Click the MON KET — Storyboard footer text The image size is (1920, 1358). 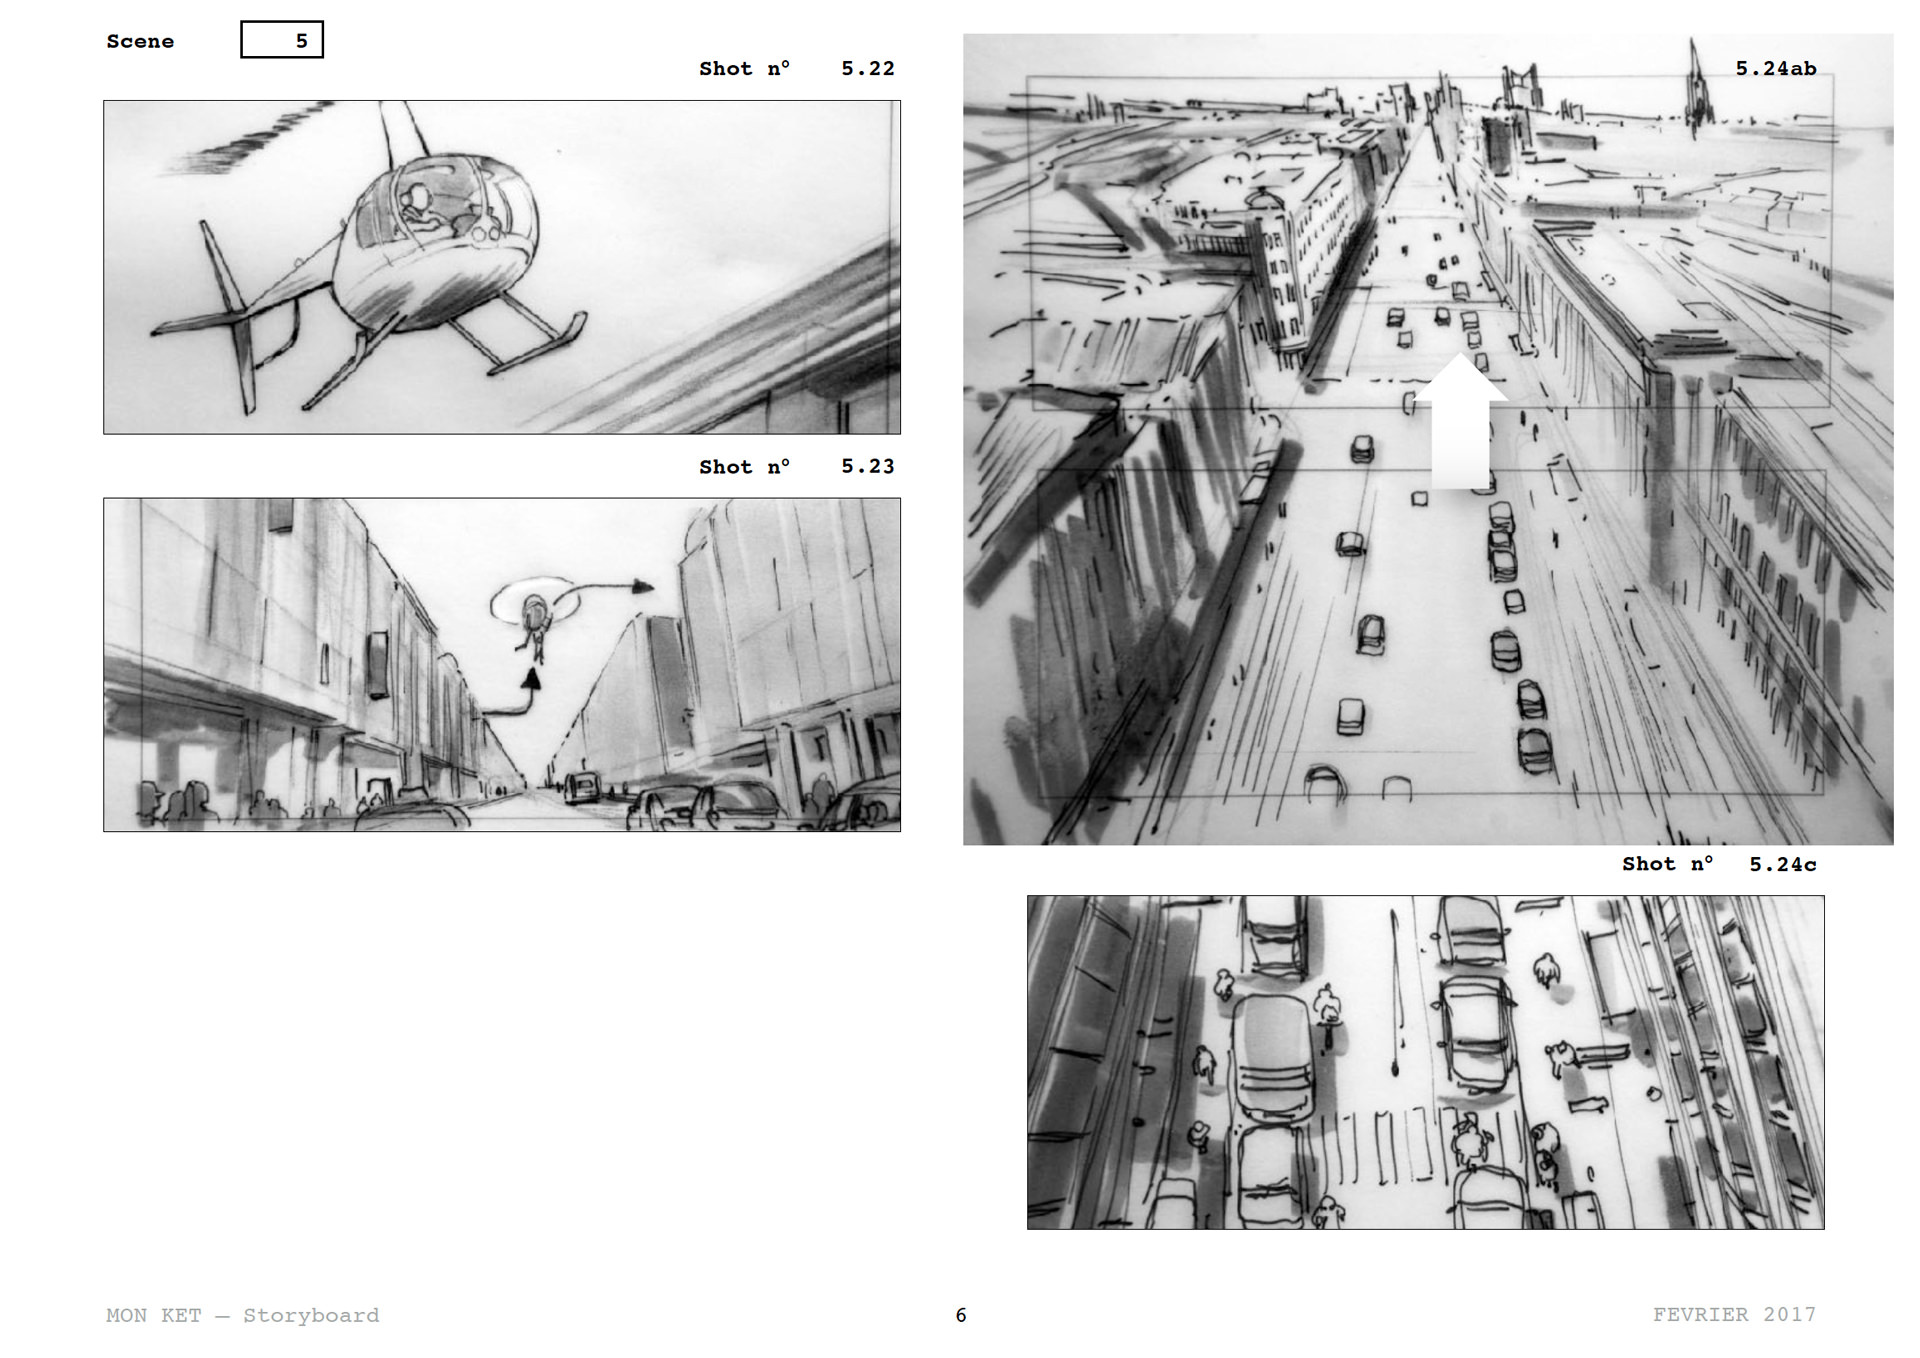242,1315
